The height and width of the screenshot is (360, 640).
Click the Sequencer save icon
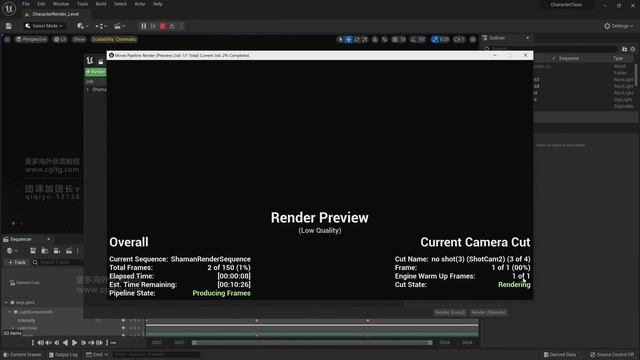point(33,251)
